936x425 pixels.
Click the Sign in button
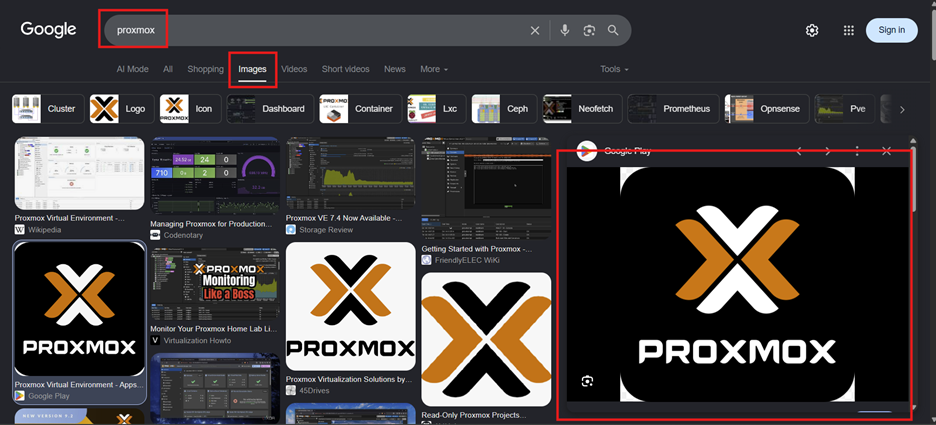[x=891, y=30]
